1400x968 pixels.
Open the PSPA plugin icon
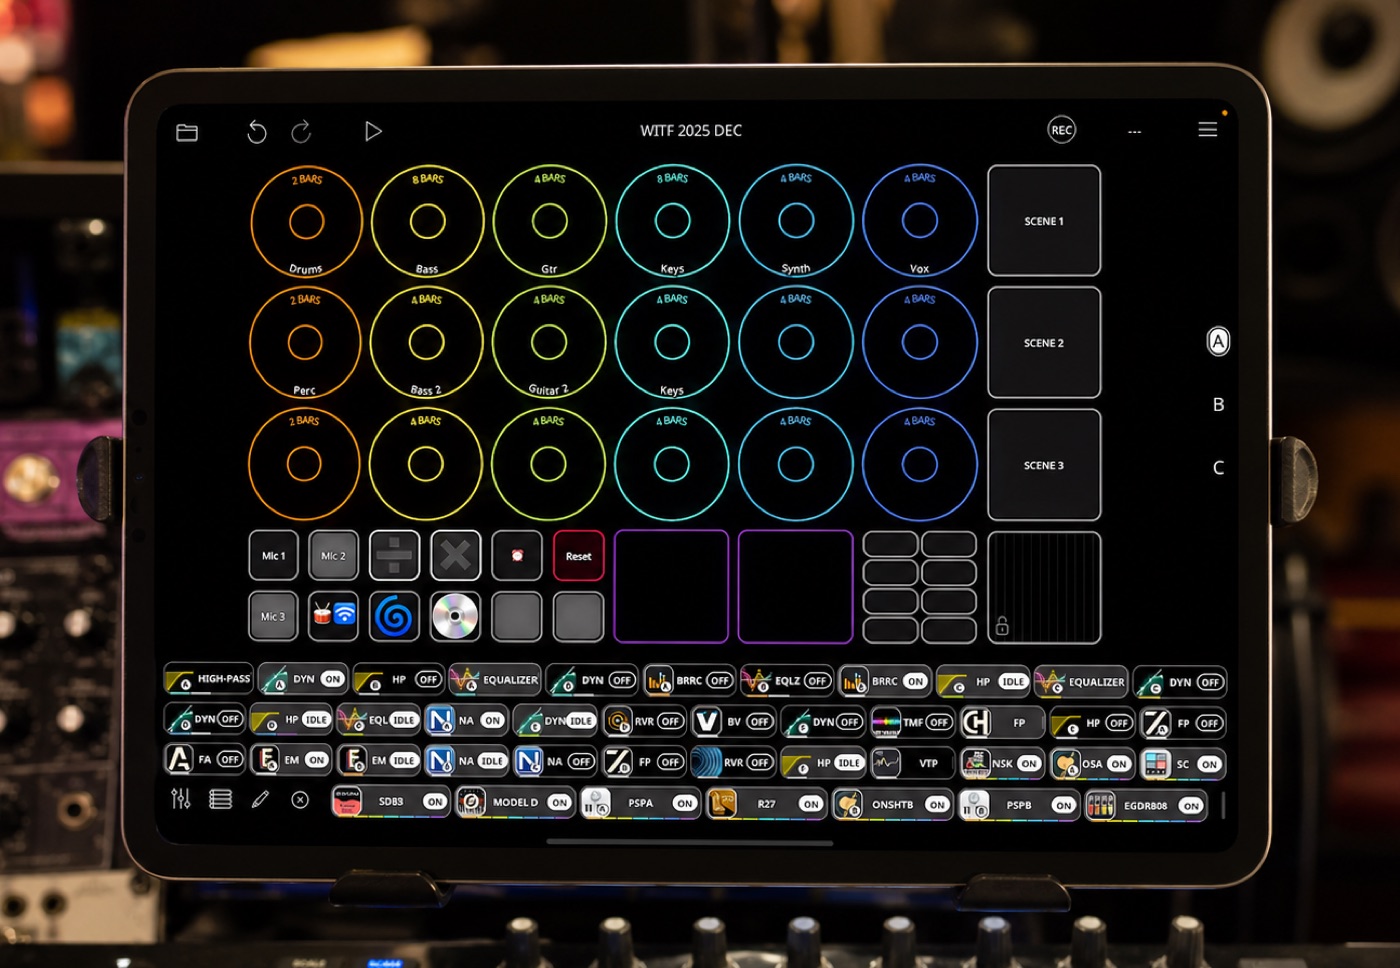(x=596, y=803)
